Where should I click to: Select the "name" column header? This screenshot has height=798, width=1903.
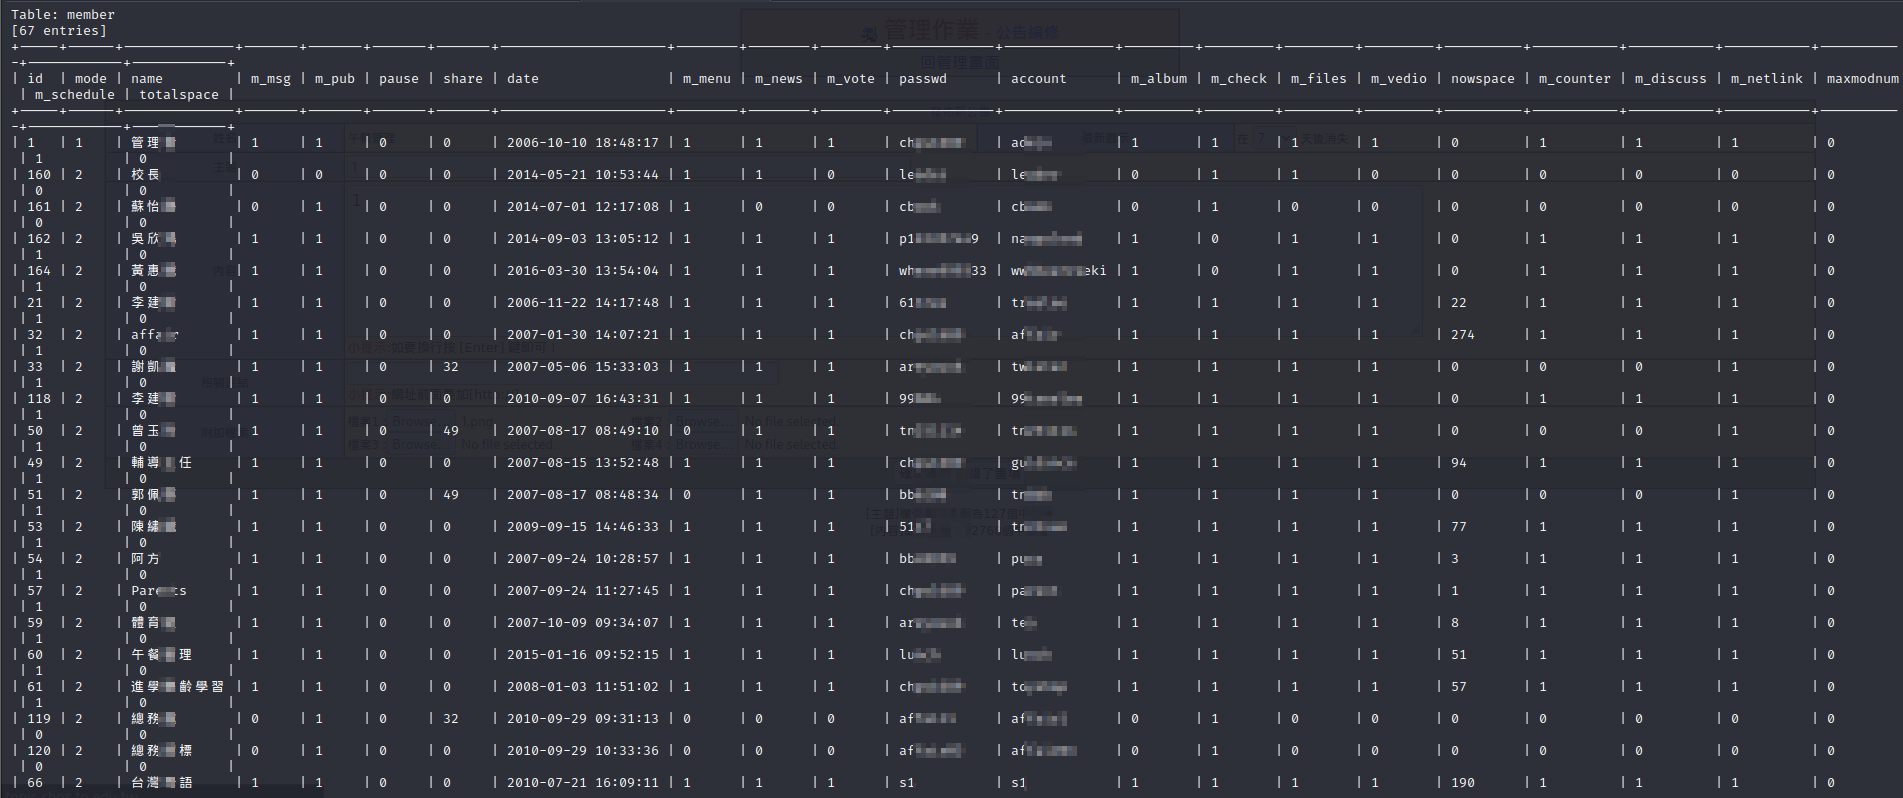(x=147, y=79)
